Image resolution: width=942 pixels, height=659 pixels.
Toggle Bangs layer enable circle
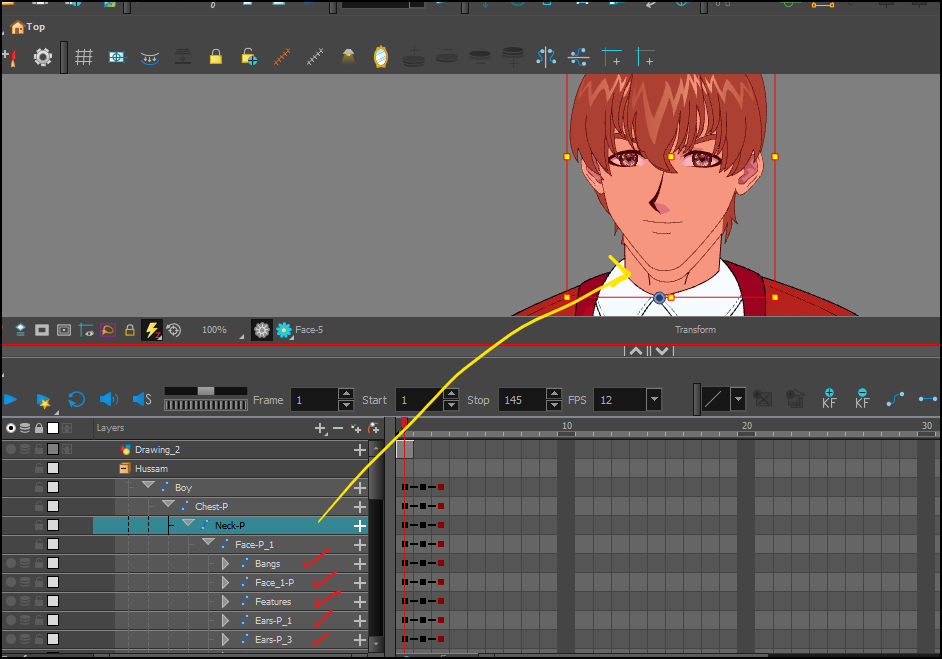click(x=11, y=563)
